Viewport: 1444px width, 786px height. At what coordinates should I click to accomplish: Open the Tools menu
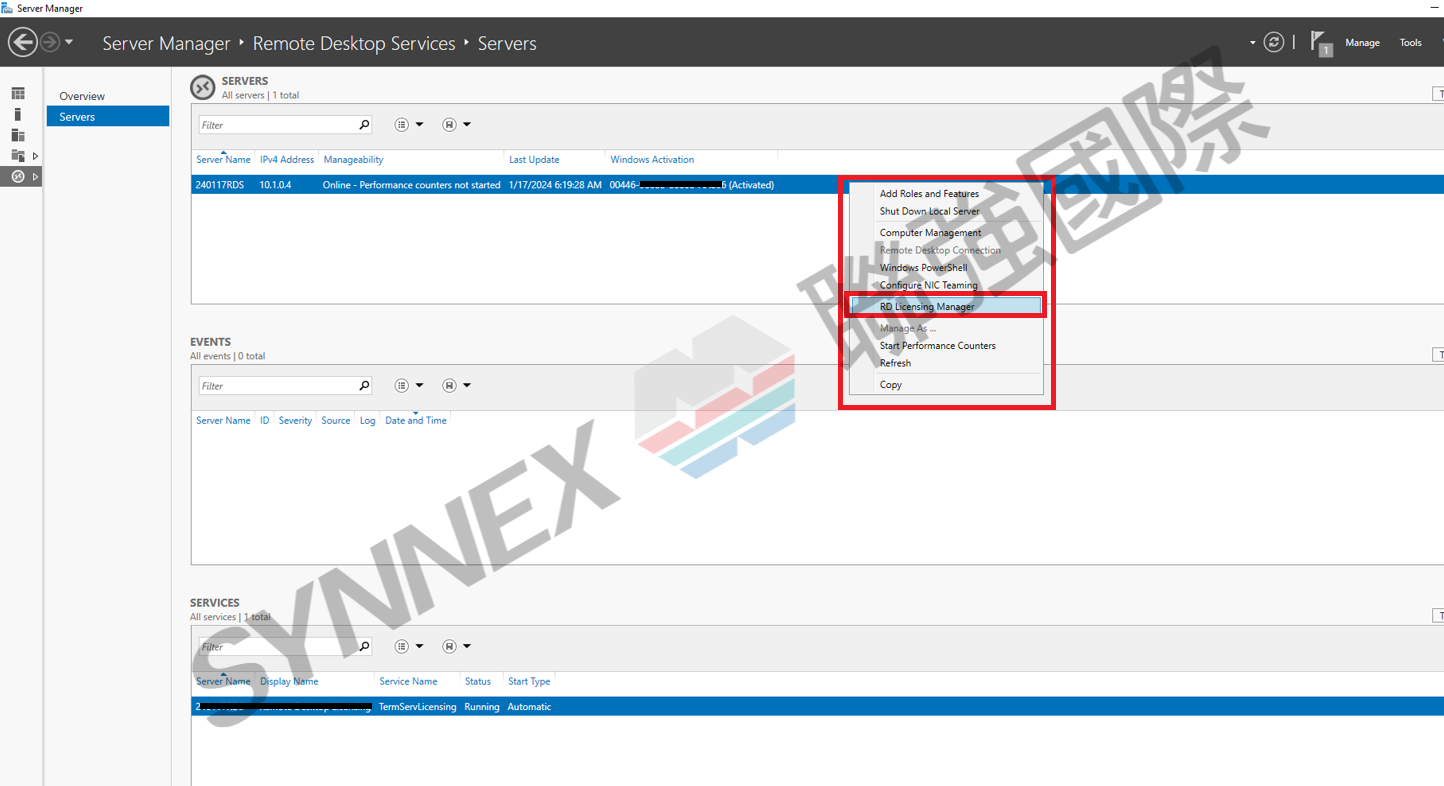click(x=1410, y=43)
